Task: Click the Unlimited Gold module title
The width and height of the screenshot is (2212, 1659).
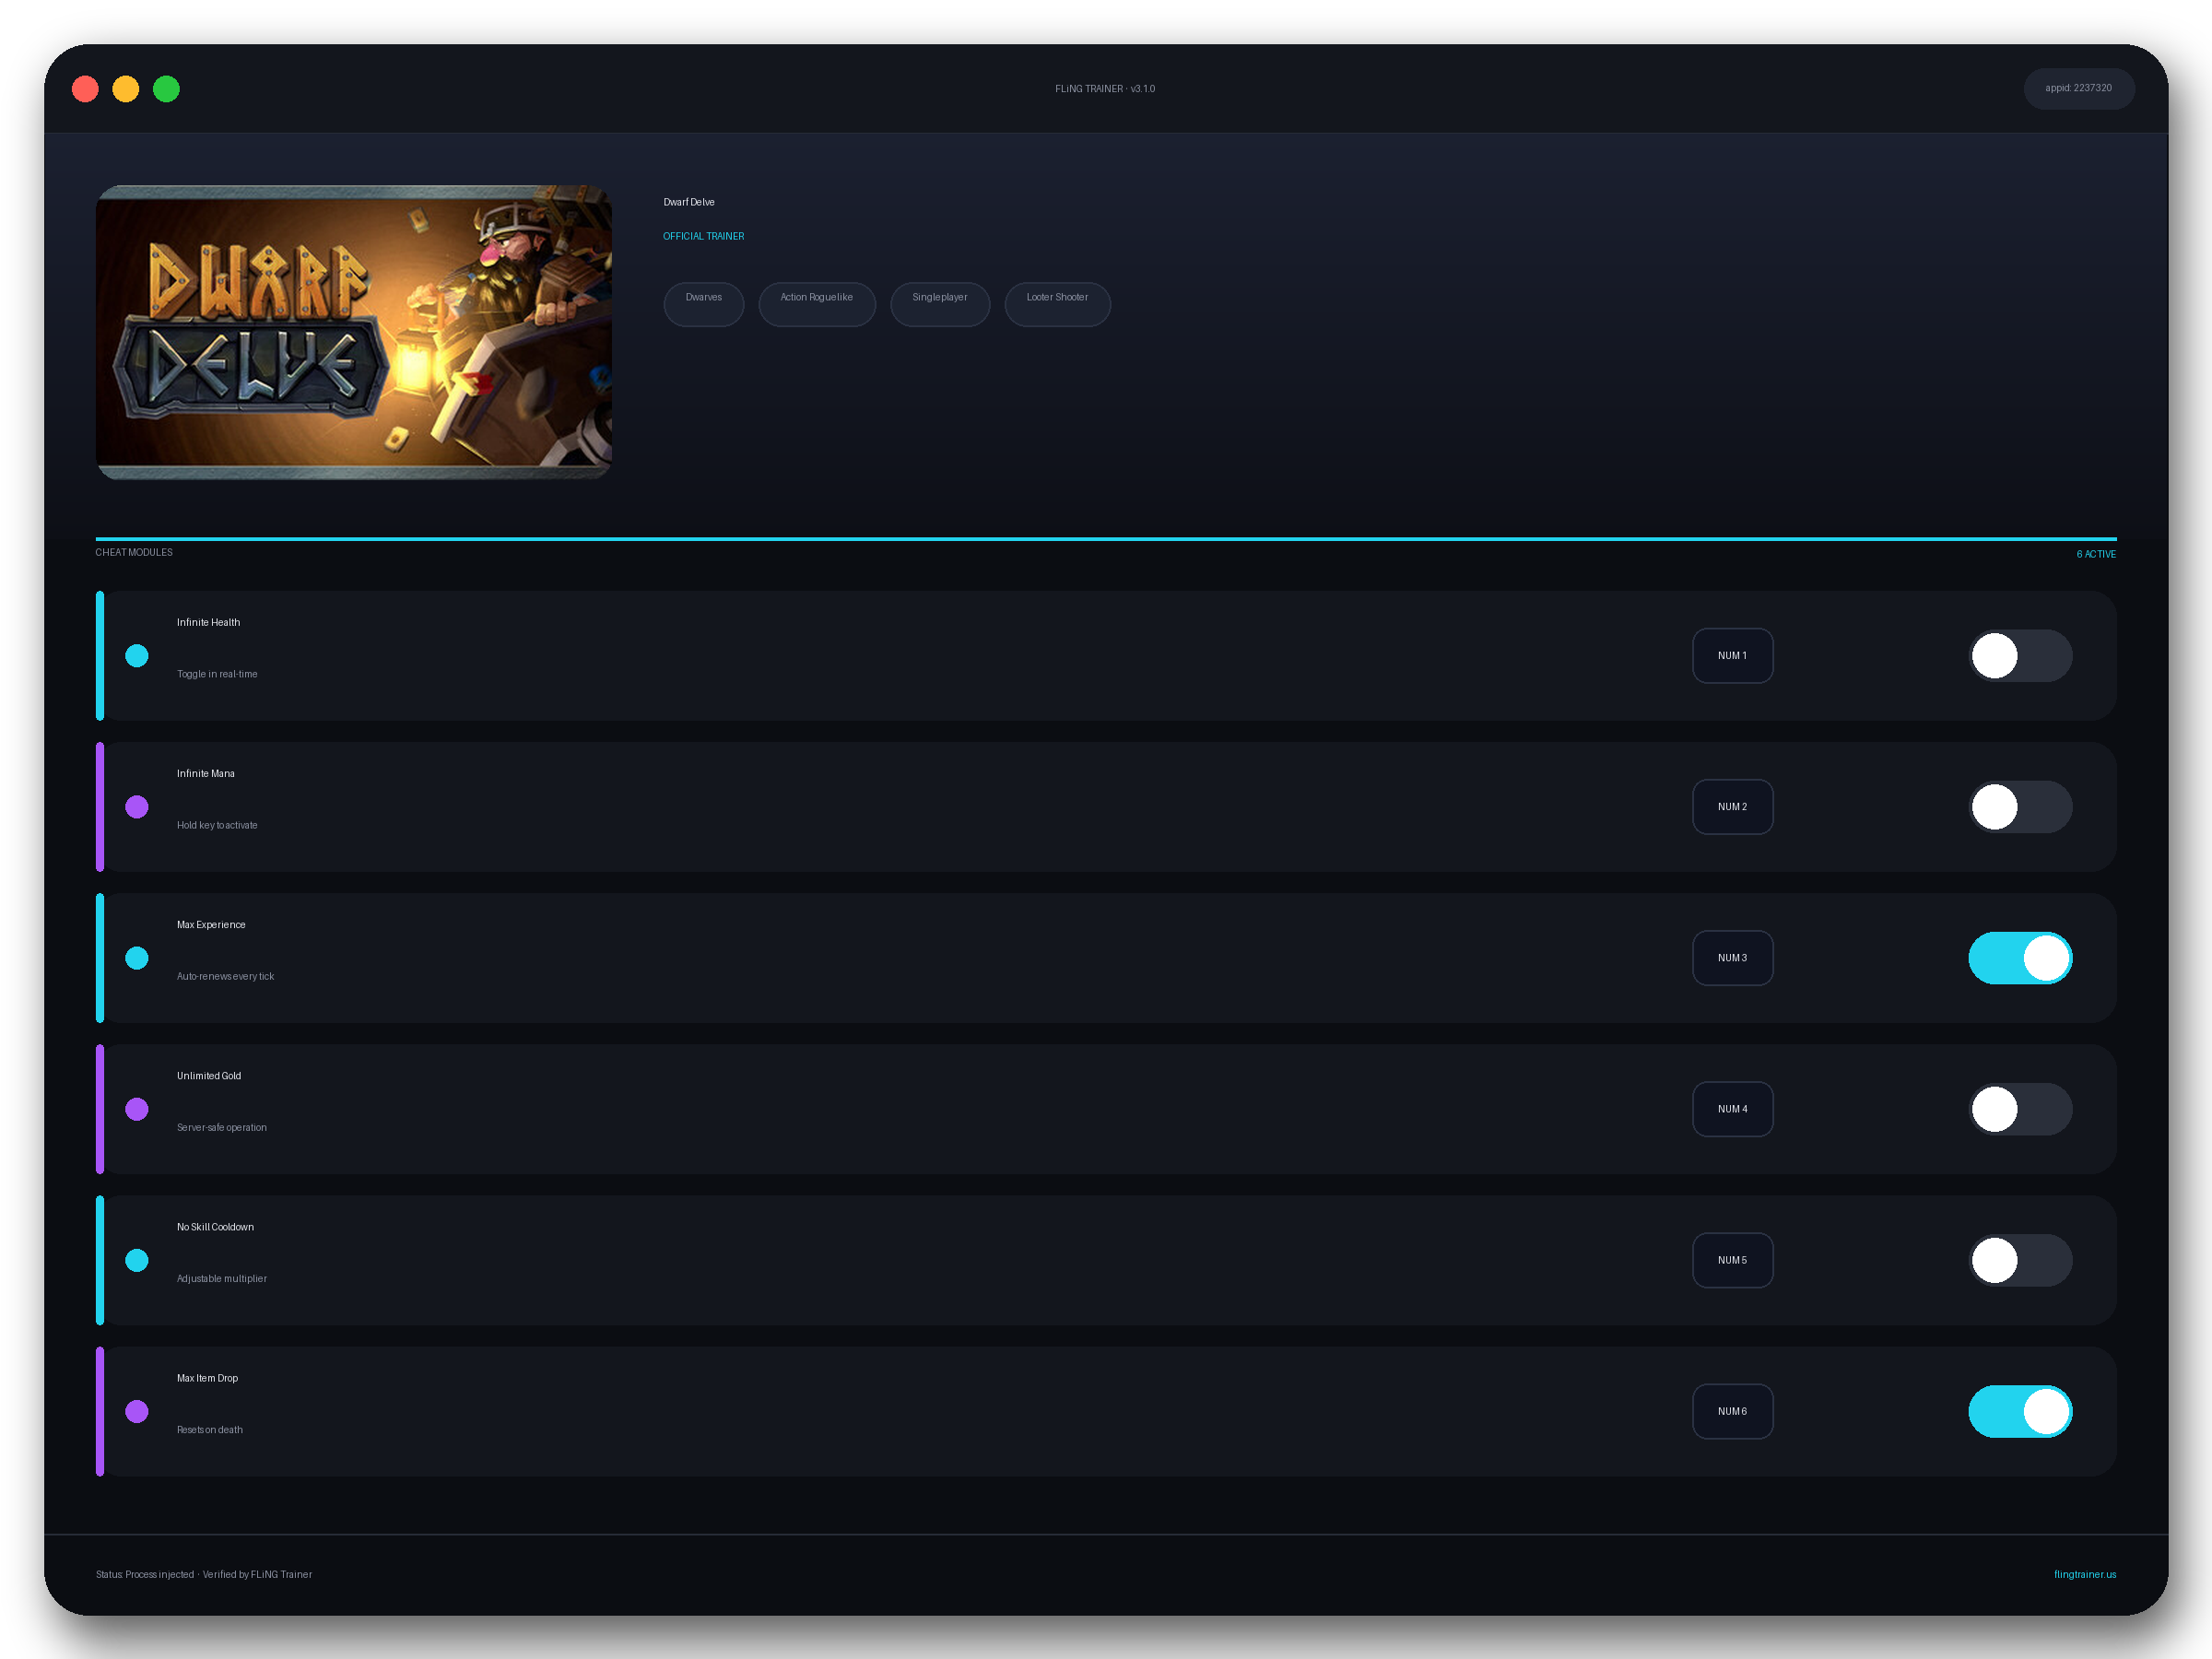Action: point(209,1075)
